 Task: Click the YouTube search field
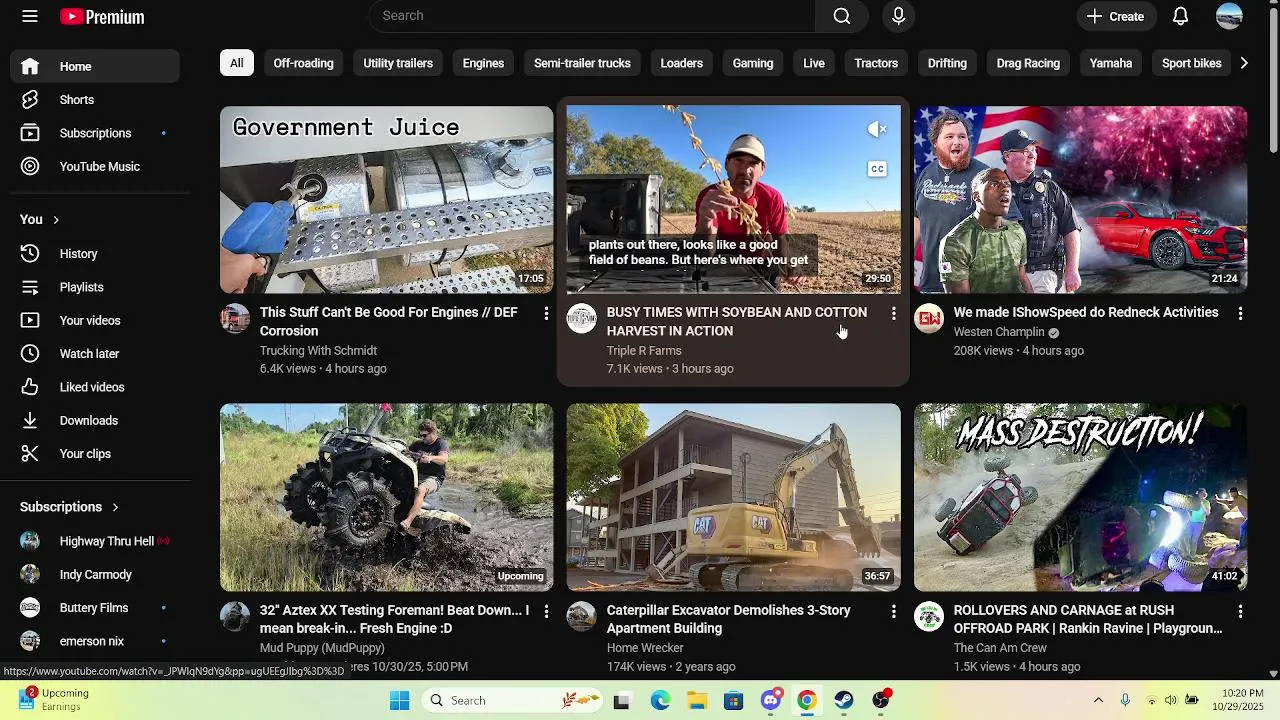[x=592, y=16]
